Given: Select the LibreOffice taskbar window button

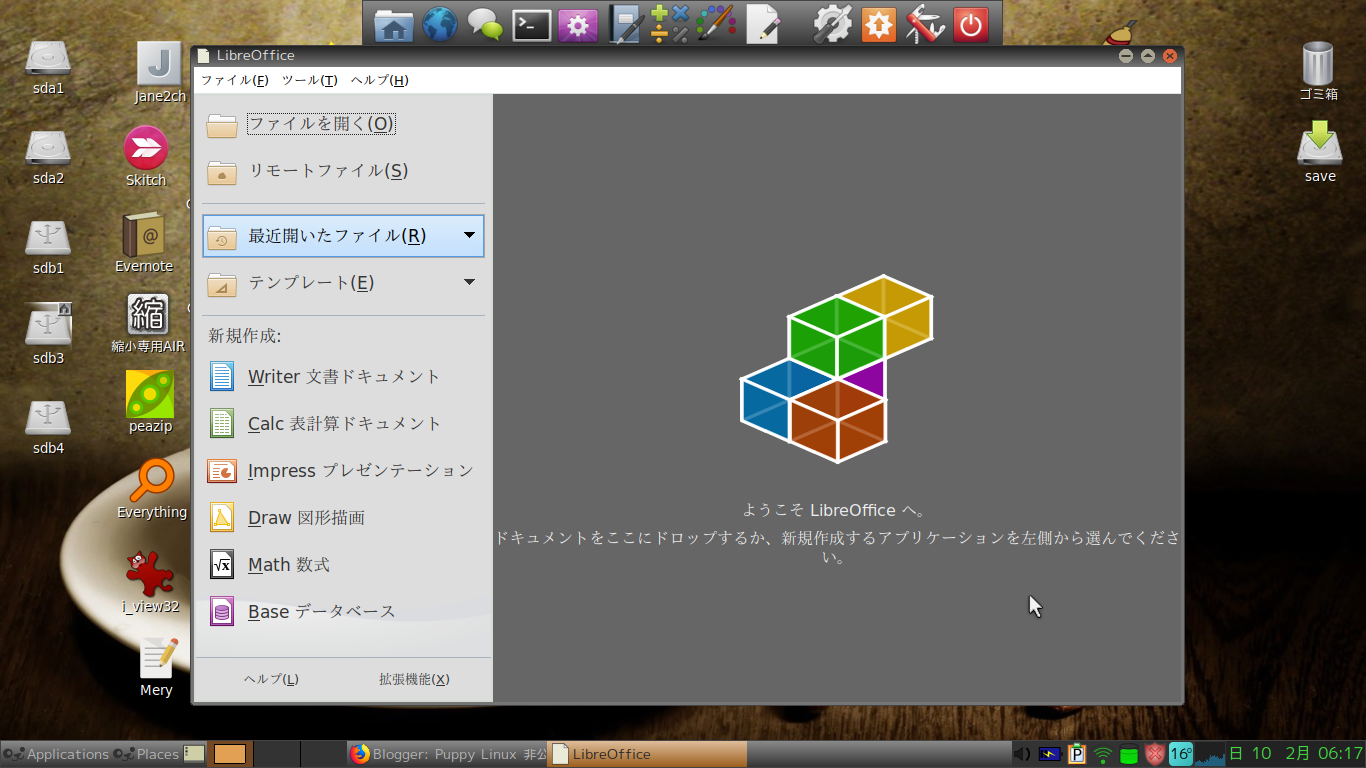Looking at the screenshot, I should 648,754.
